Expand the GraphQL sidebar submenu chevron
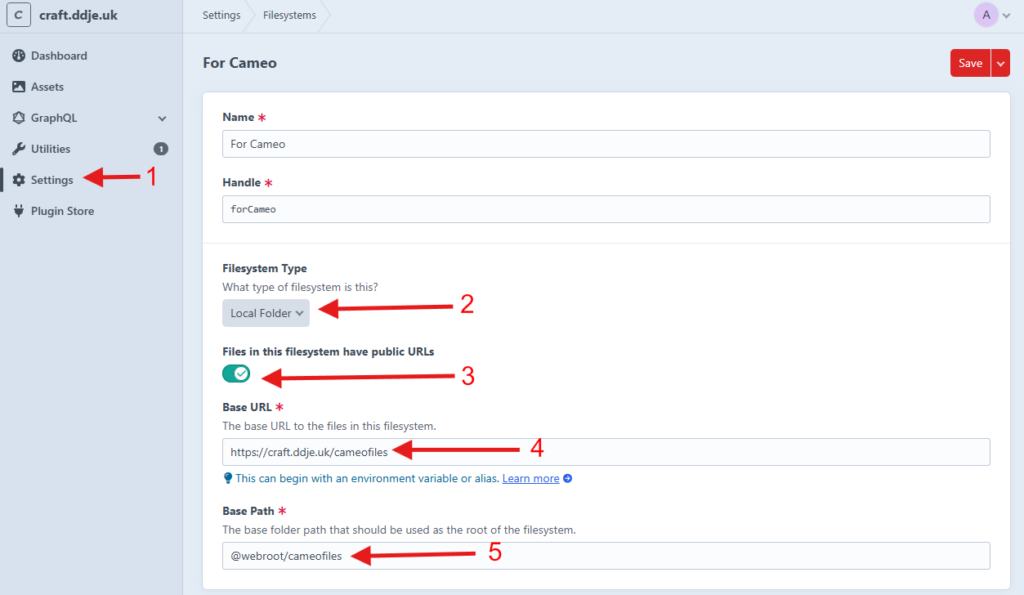This screenshot has width=1024, height=595. click(162, 118)
